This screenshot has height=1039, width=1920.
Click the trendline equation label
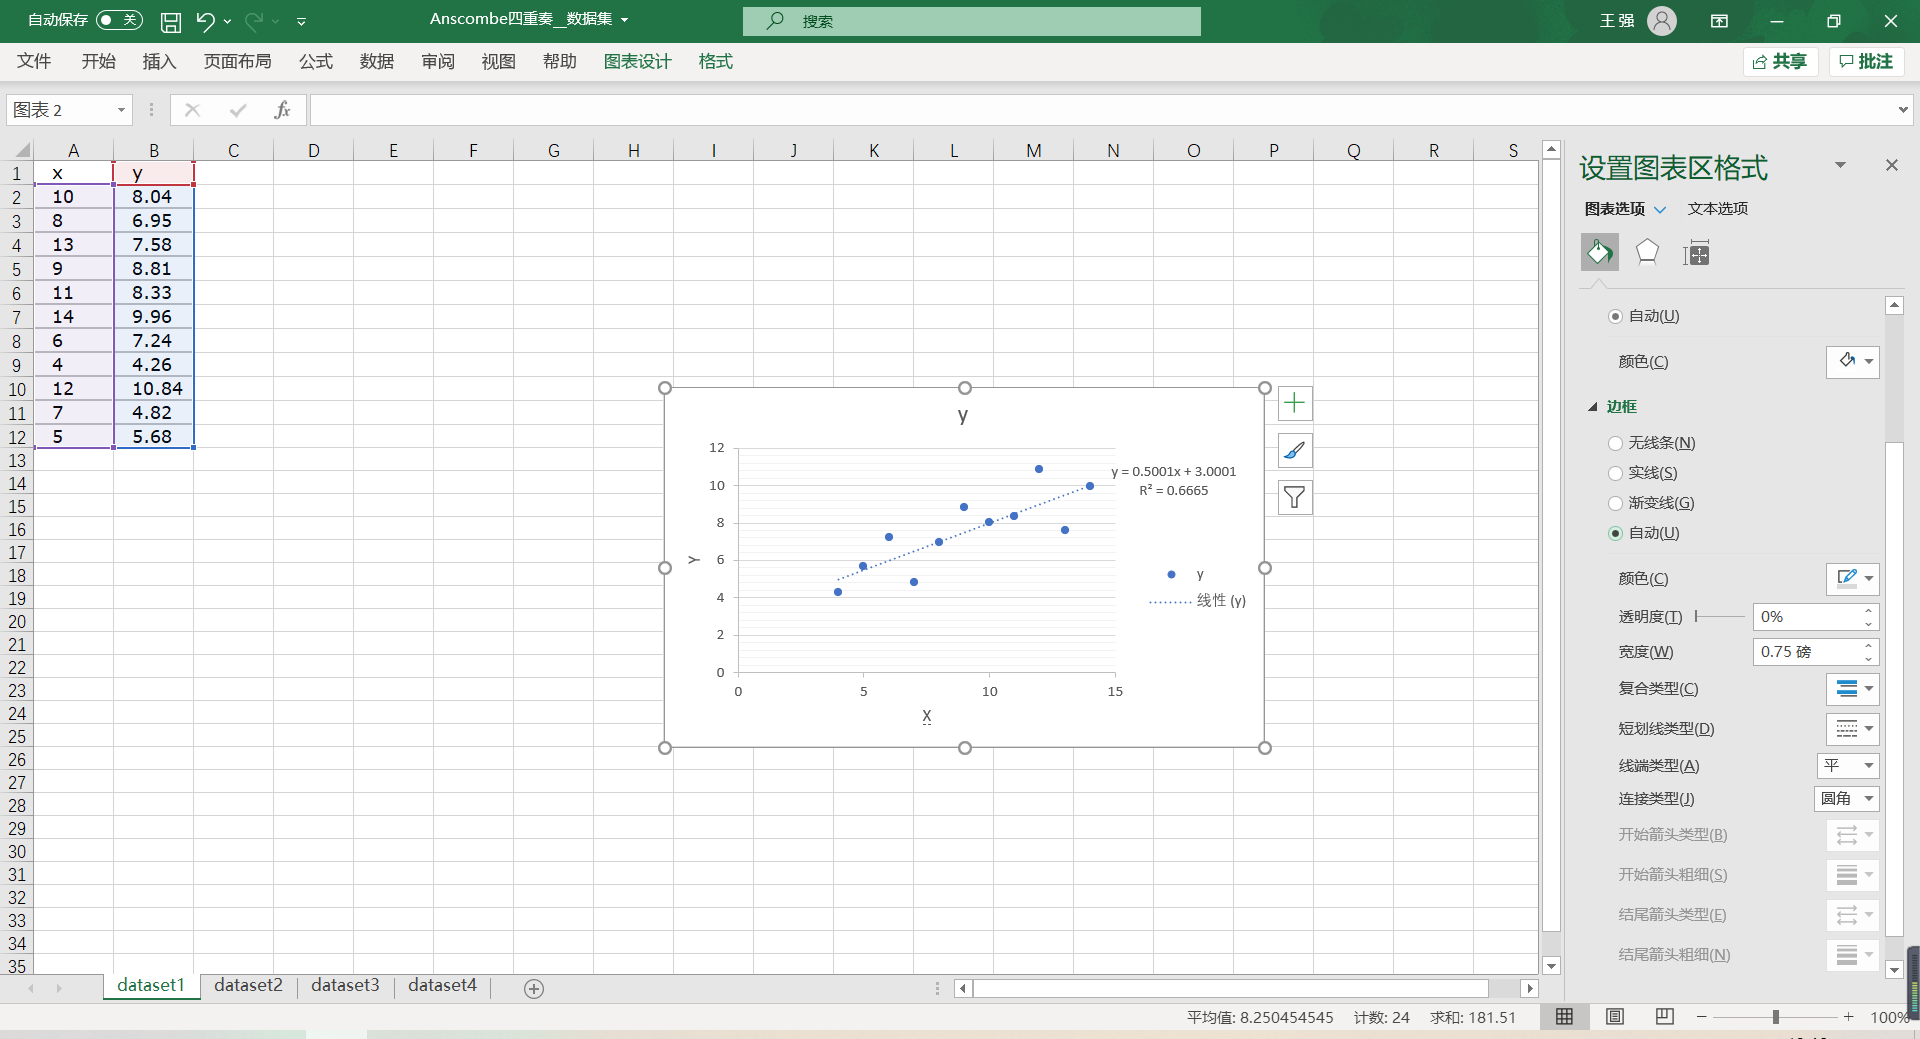point(1174,481)
